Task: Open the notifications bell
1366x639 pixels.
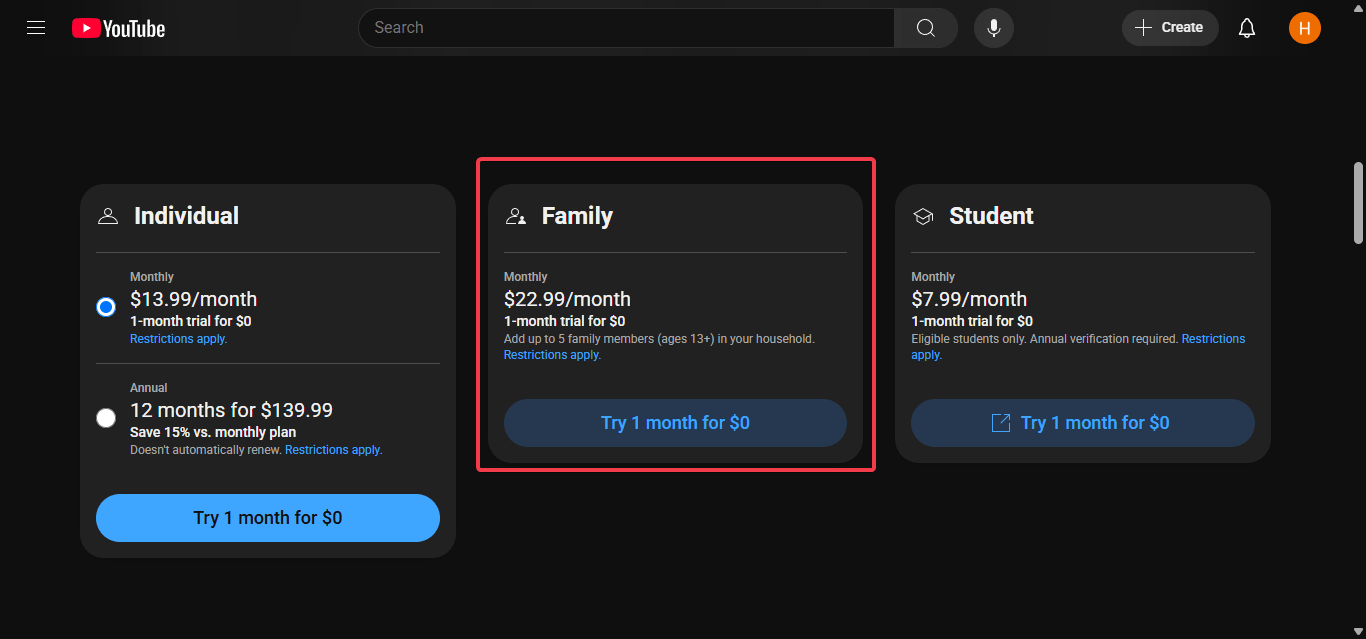Action: [x=1247, y=28]
